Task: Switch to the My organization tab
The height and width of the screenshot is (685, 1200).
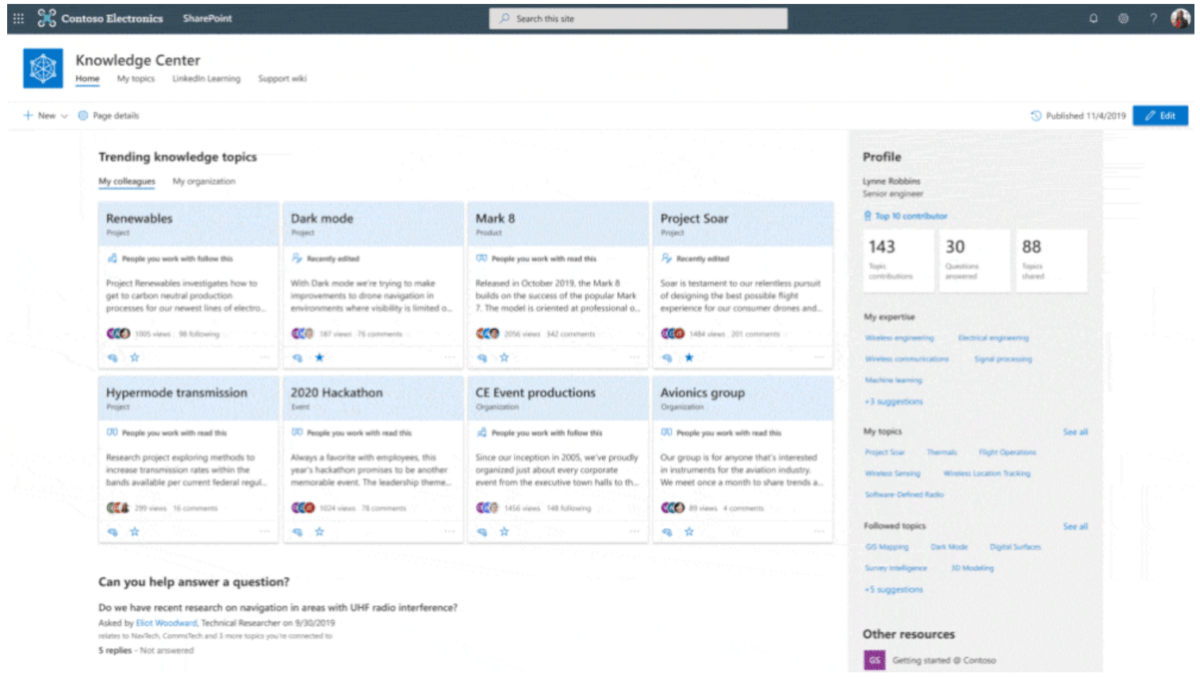Action: coord(204,182)
